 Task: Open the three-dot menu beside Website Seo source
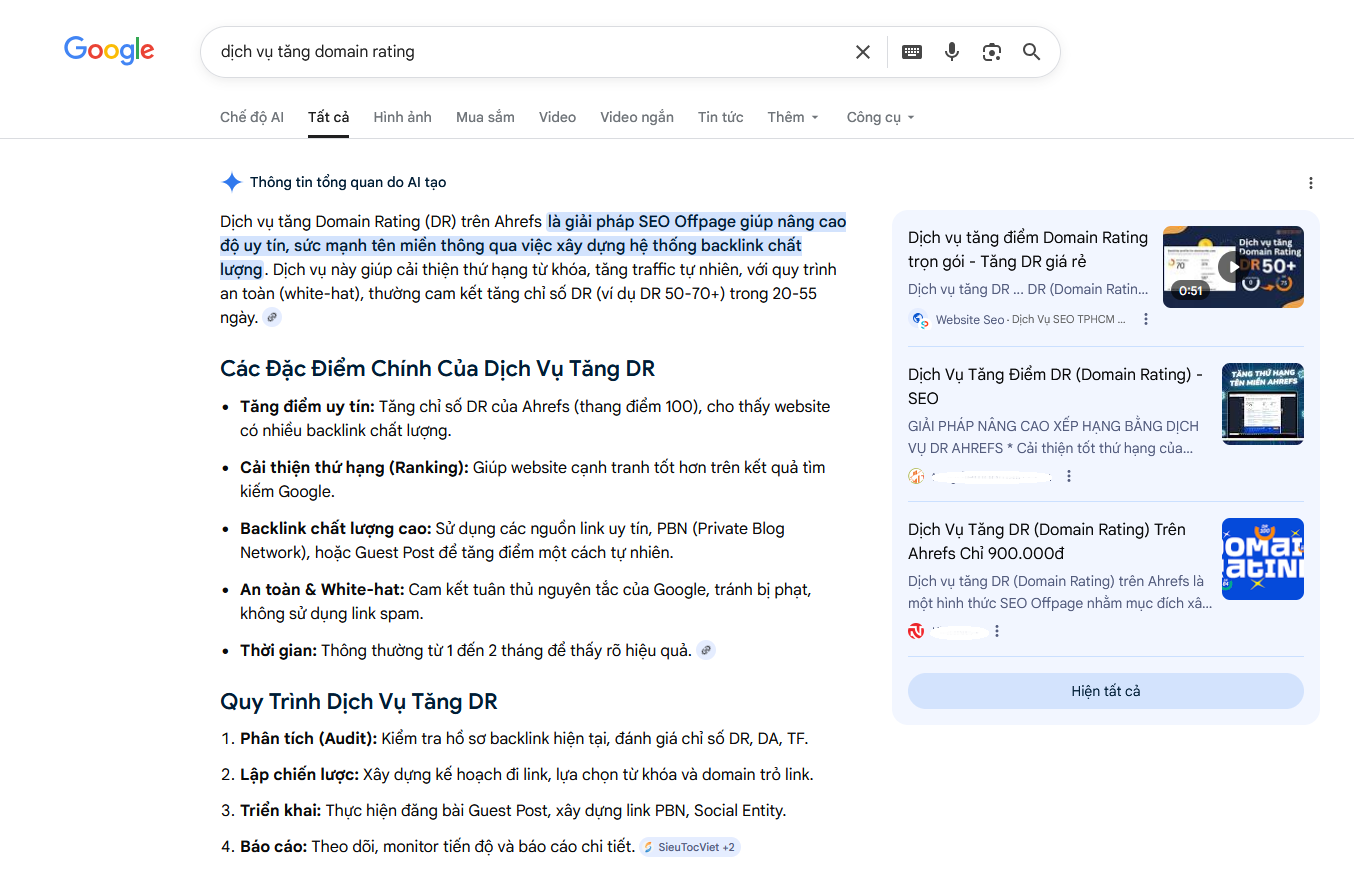1146,318
